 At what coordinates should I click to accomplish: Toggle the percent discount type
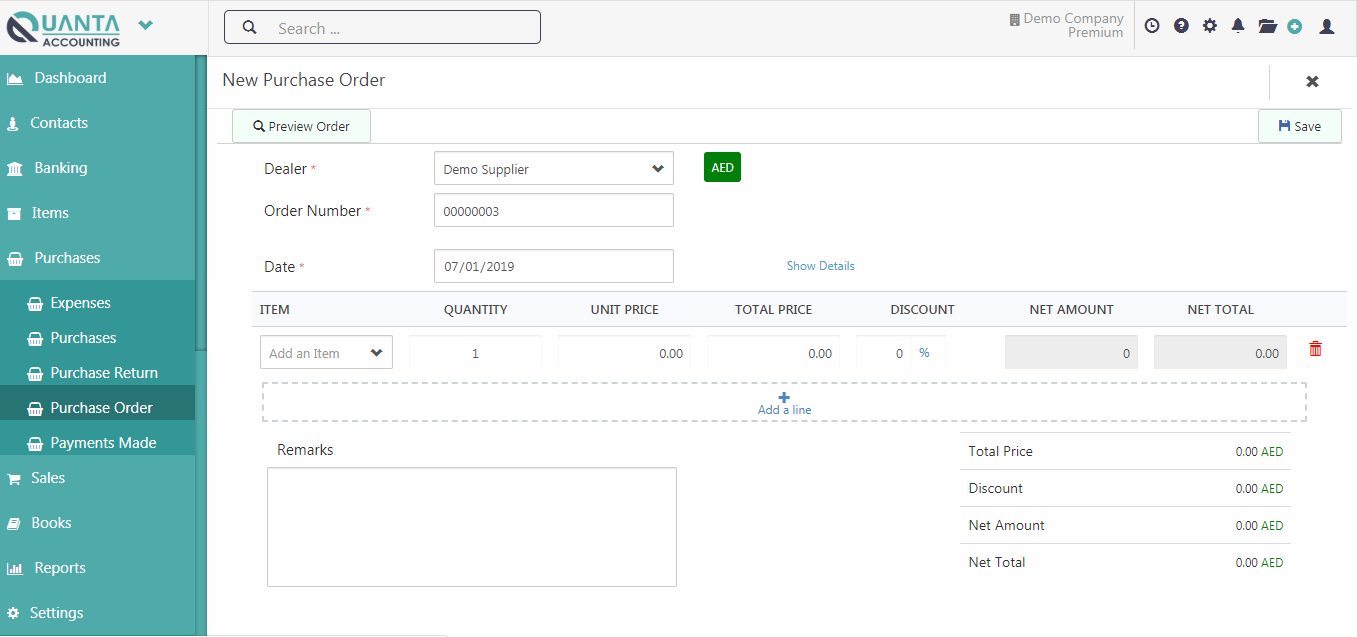coord(924,352)
